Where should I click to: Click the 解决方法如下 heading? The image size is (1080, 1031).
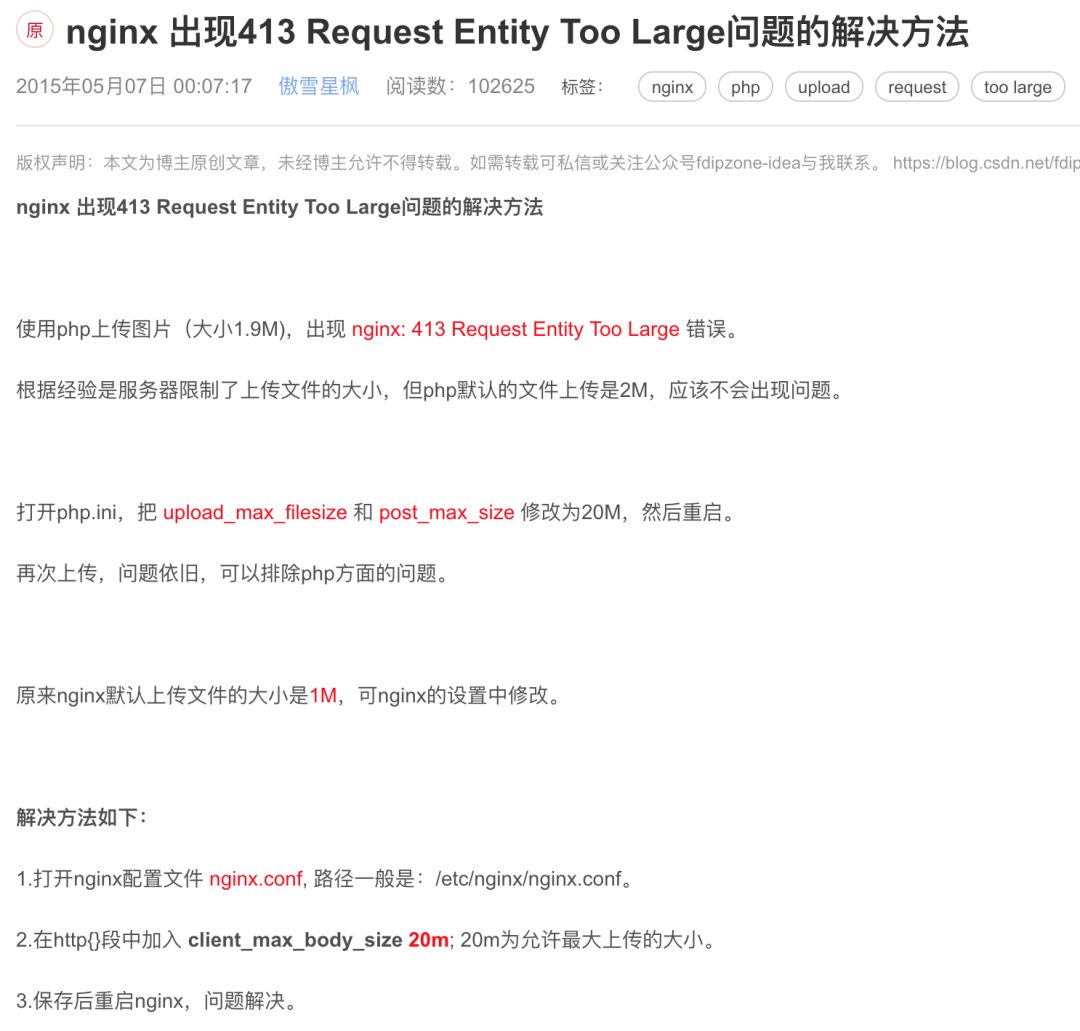81,817
